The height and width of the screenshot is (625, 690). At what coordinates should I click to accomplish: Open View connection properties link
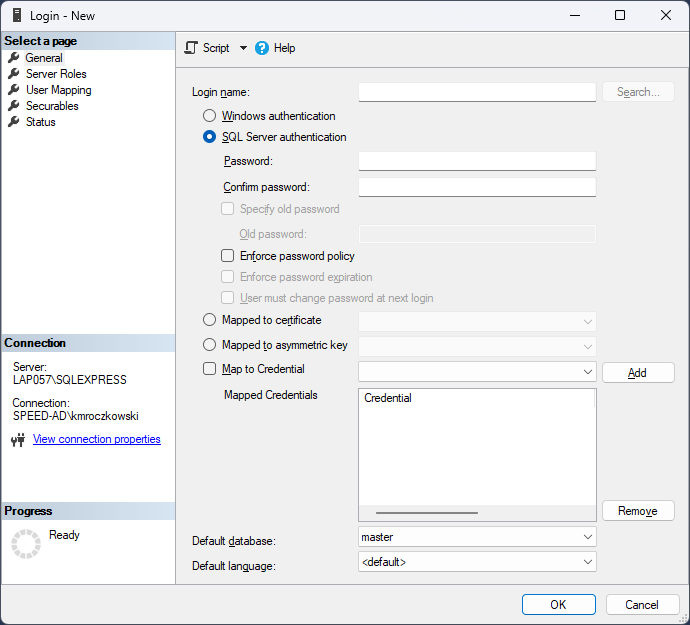click(x=97, y=439)
